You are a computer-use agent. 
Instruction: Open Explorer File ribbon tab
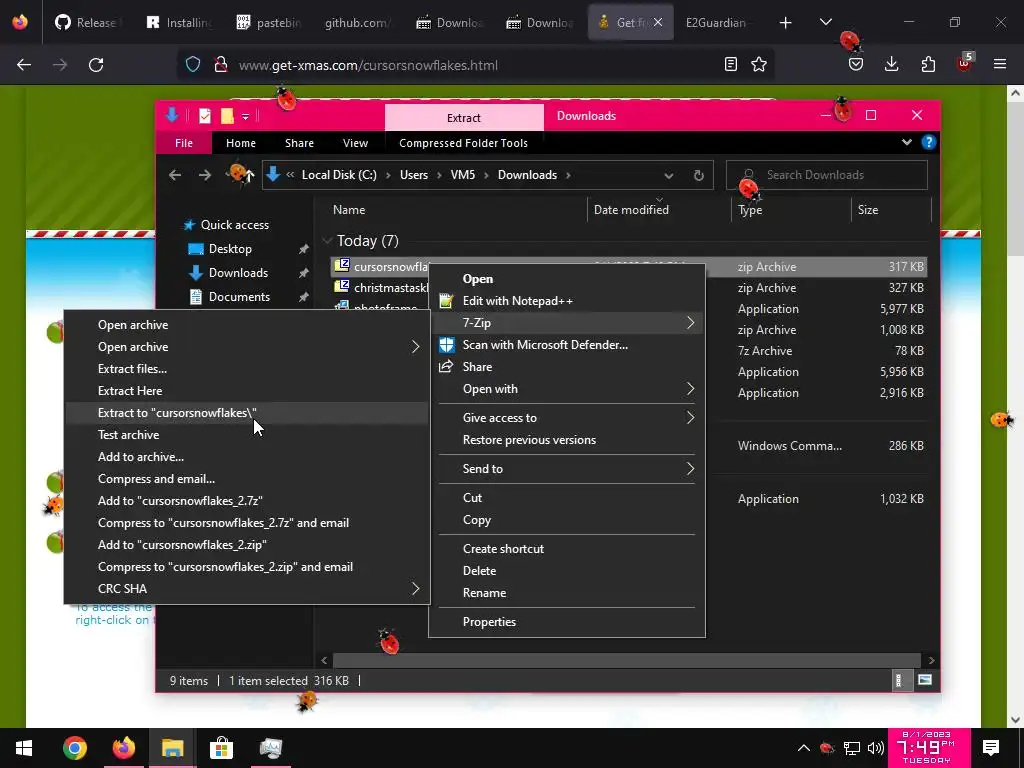pyautogui.click(x=184, y=143)
